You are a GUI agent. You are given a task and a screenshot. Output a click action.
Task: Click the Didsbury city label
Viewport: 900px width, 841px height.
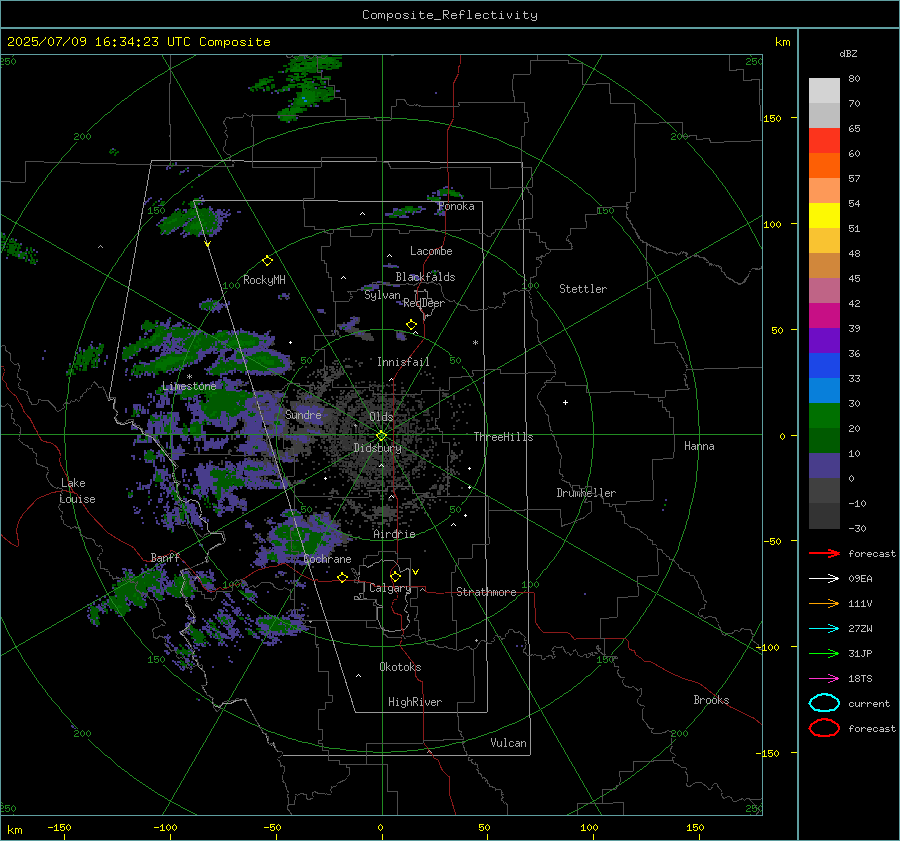coord(377,448)
